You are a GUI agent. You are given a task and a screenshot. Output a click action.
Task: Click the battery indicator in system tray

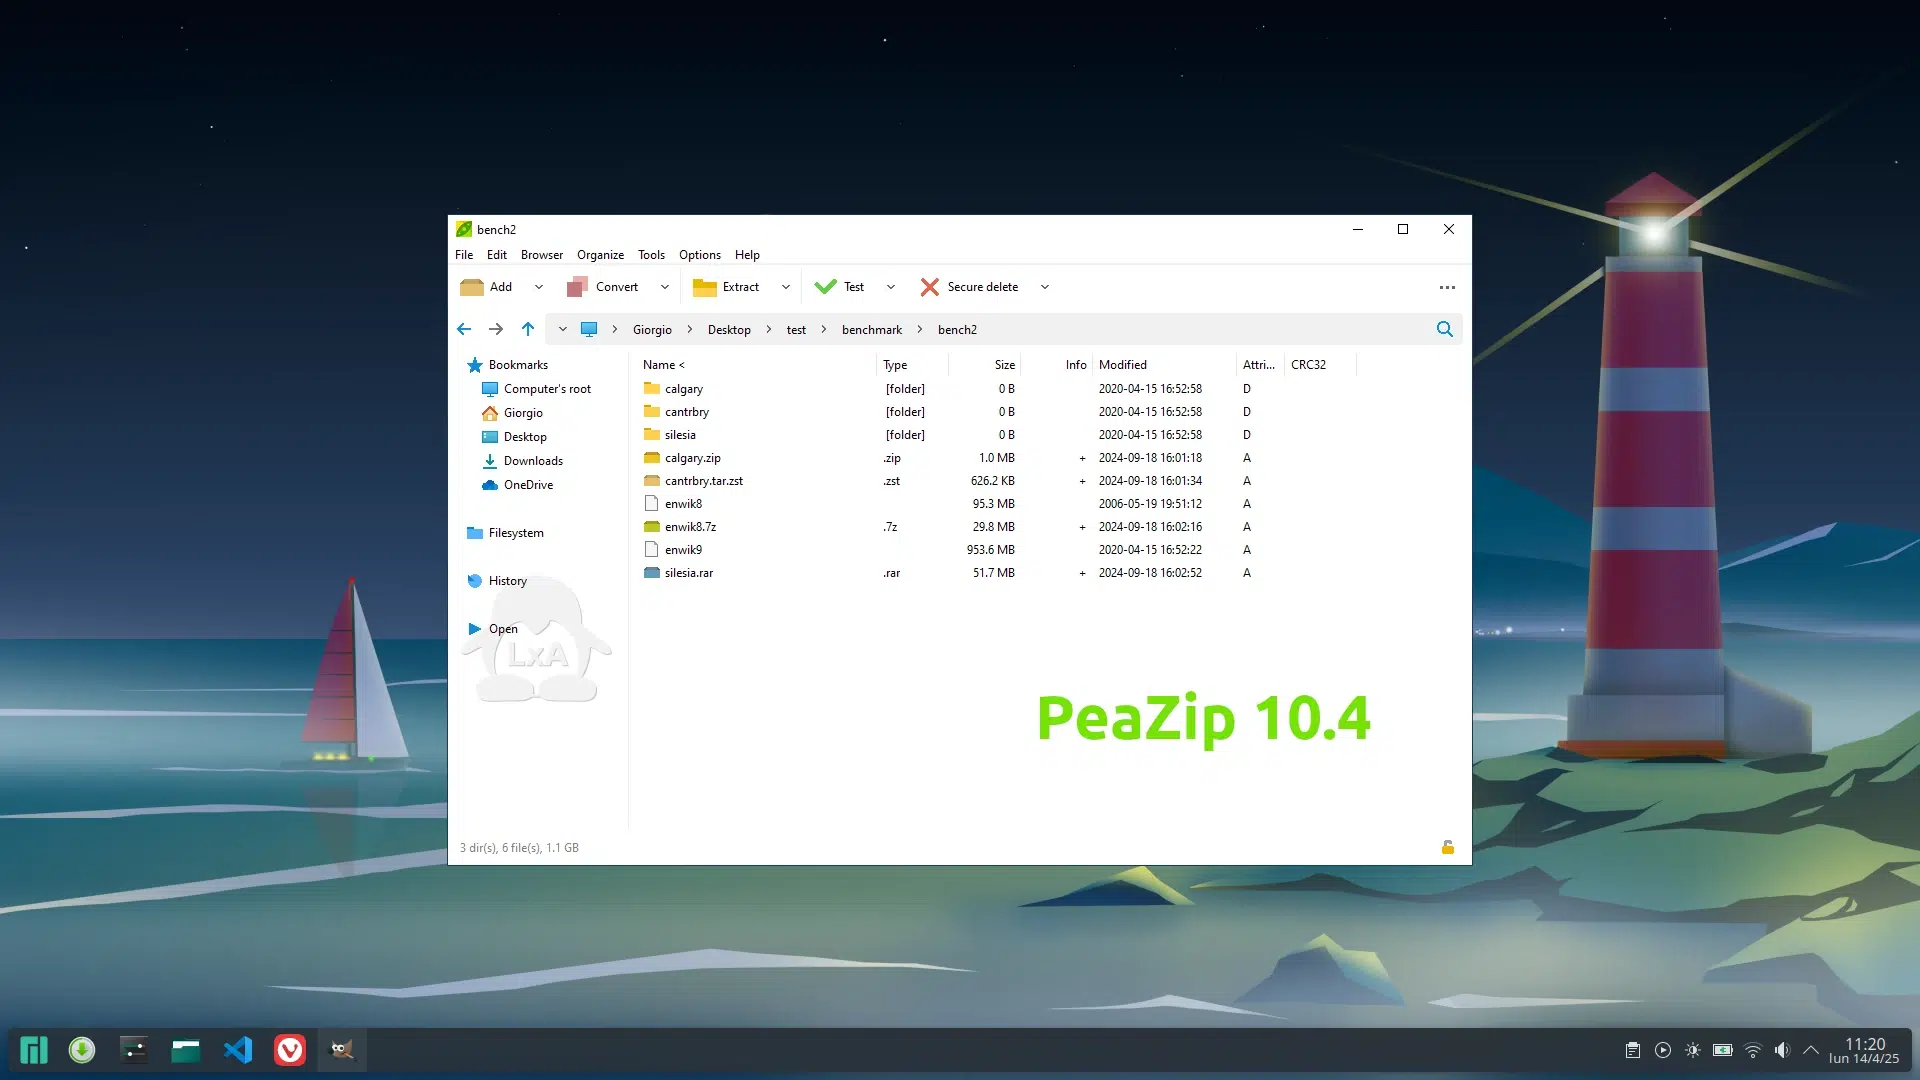click(x=1722, y=1050)
